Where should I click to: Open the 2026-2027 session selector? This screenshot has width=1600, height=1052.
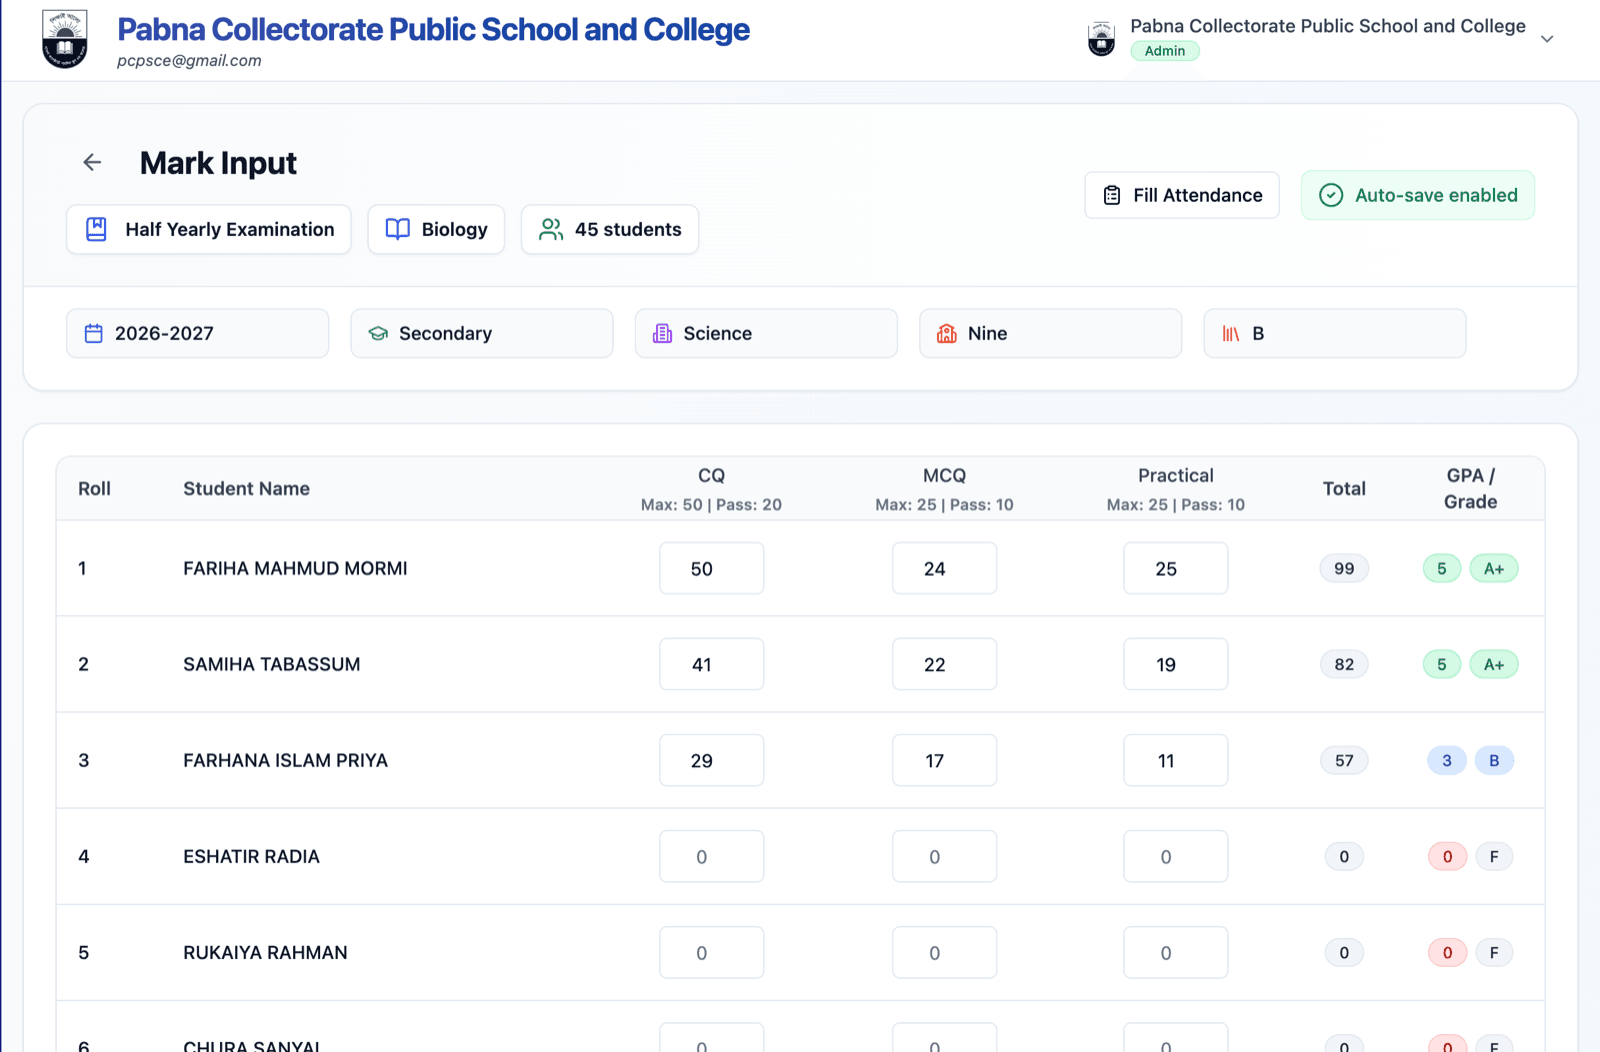pyautogui.click(x=197, y=333)
